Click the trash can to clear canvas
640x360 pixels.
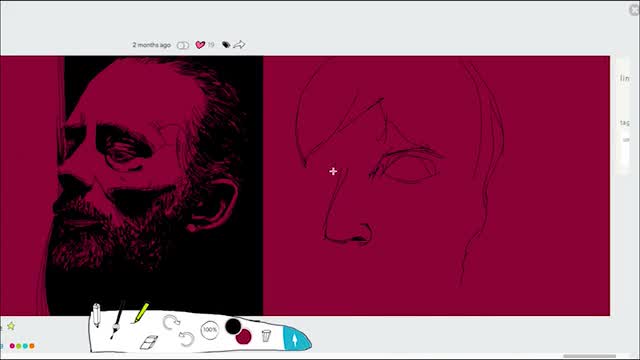(266, 336)
